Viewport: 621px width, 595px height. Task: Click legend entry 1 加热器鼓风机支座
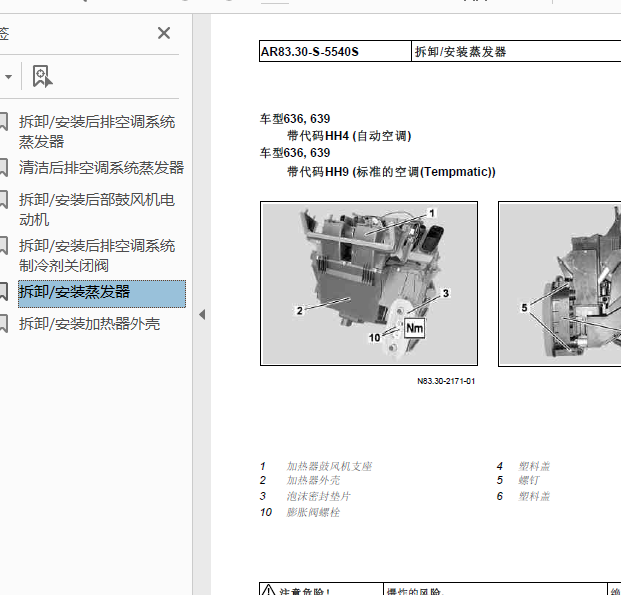(x=316, y=466)
